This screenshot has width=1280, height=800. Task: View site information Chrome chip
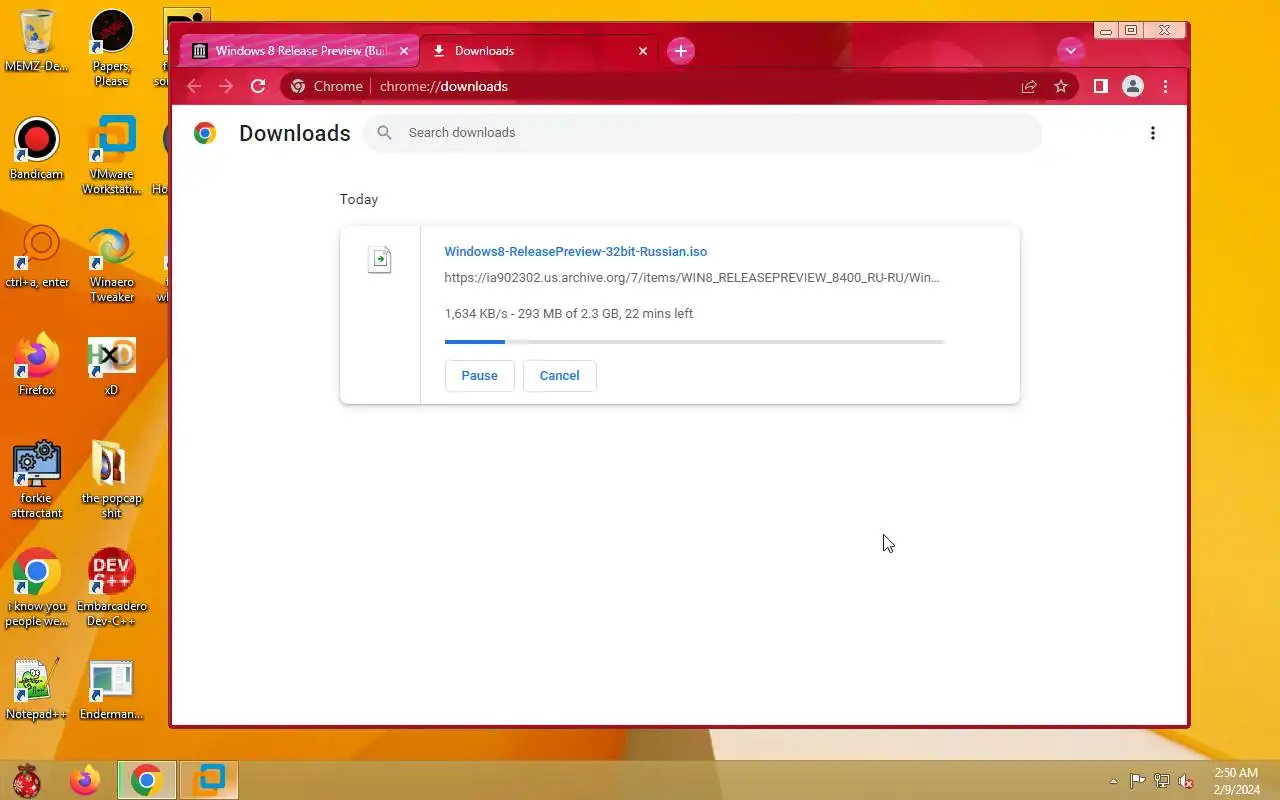327,86
